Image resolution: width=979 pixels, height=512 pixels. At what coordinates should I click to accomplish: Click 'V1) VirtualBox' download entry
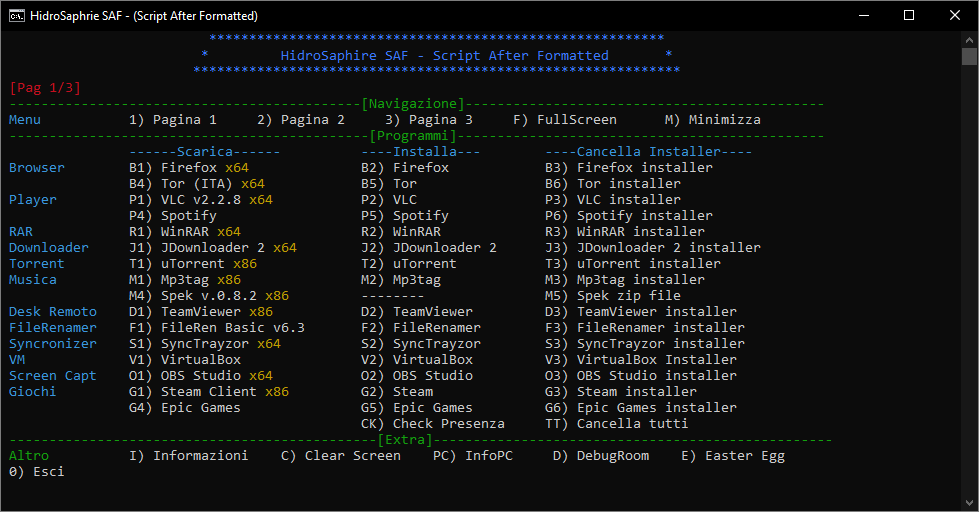(x=185, y=360)
